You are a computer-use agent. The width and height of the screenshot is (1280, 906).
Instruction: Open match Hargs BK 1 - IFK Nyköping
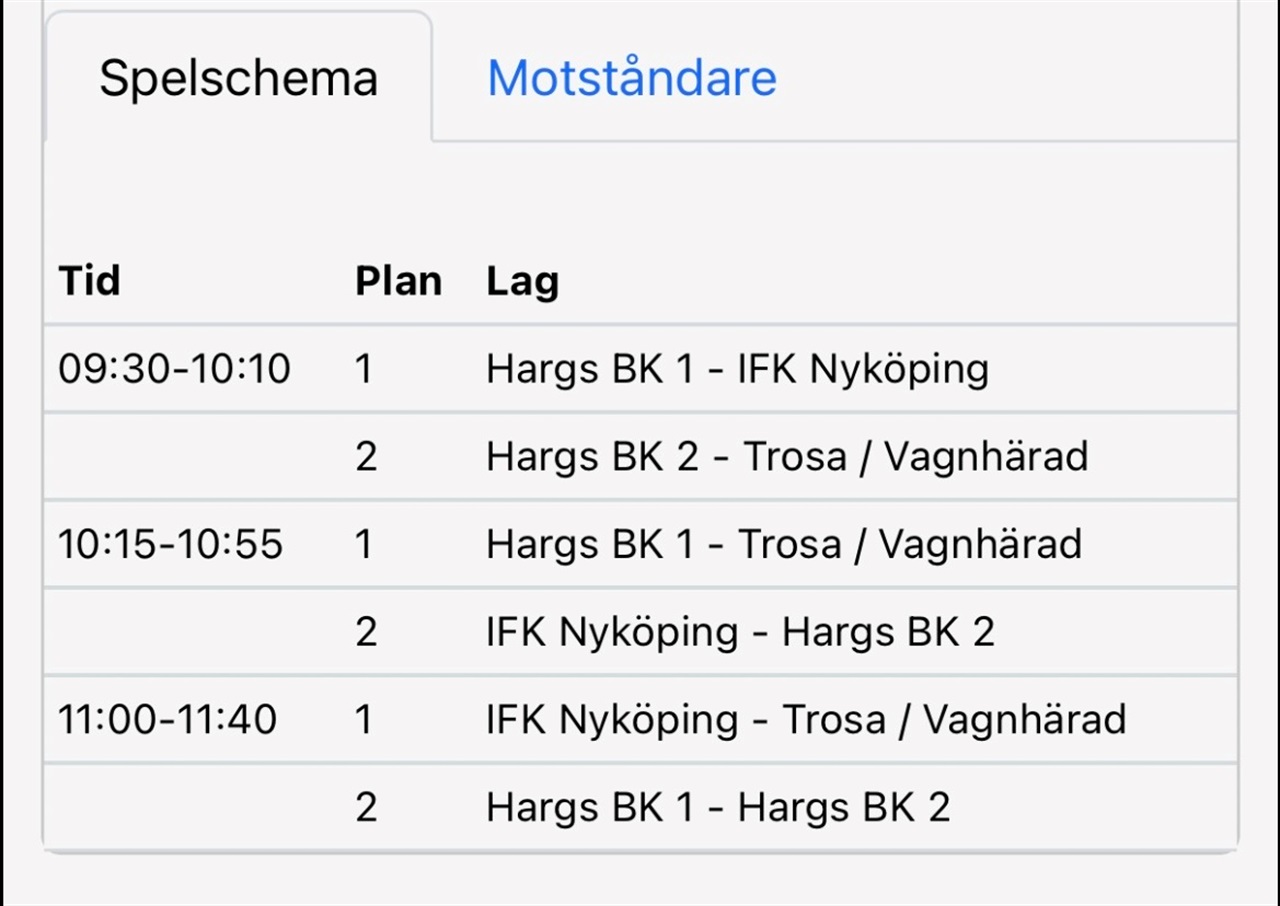[x=737, y=369]
